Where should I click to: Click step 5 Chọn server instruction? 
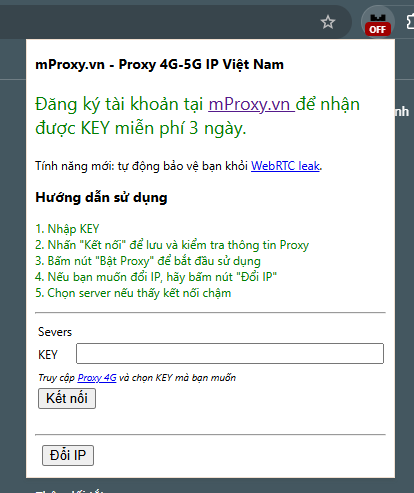[133, 293]
